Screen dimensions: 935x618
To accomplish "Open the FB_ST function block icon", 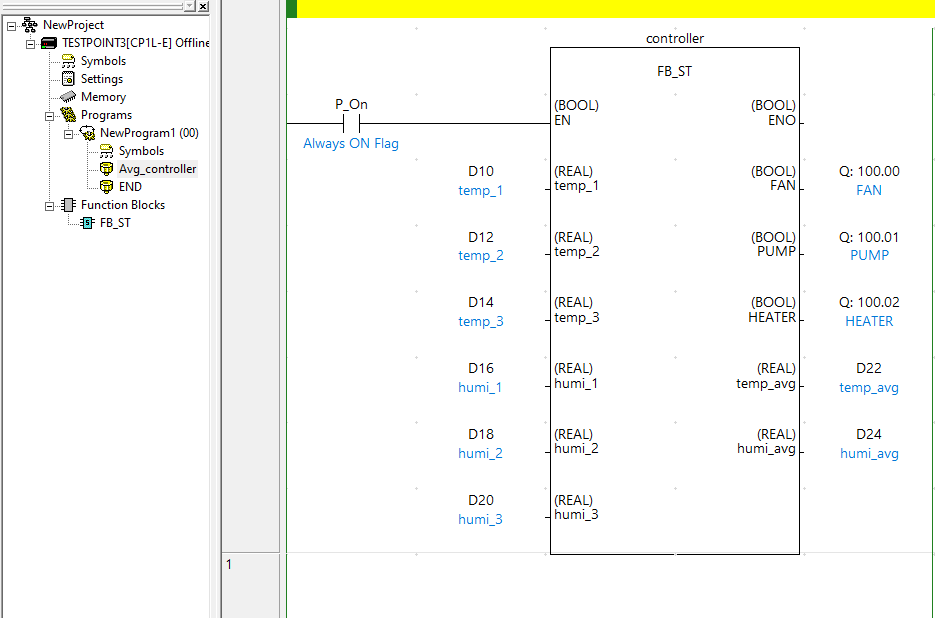I will (88, 223).
